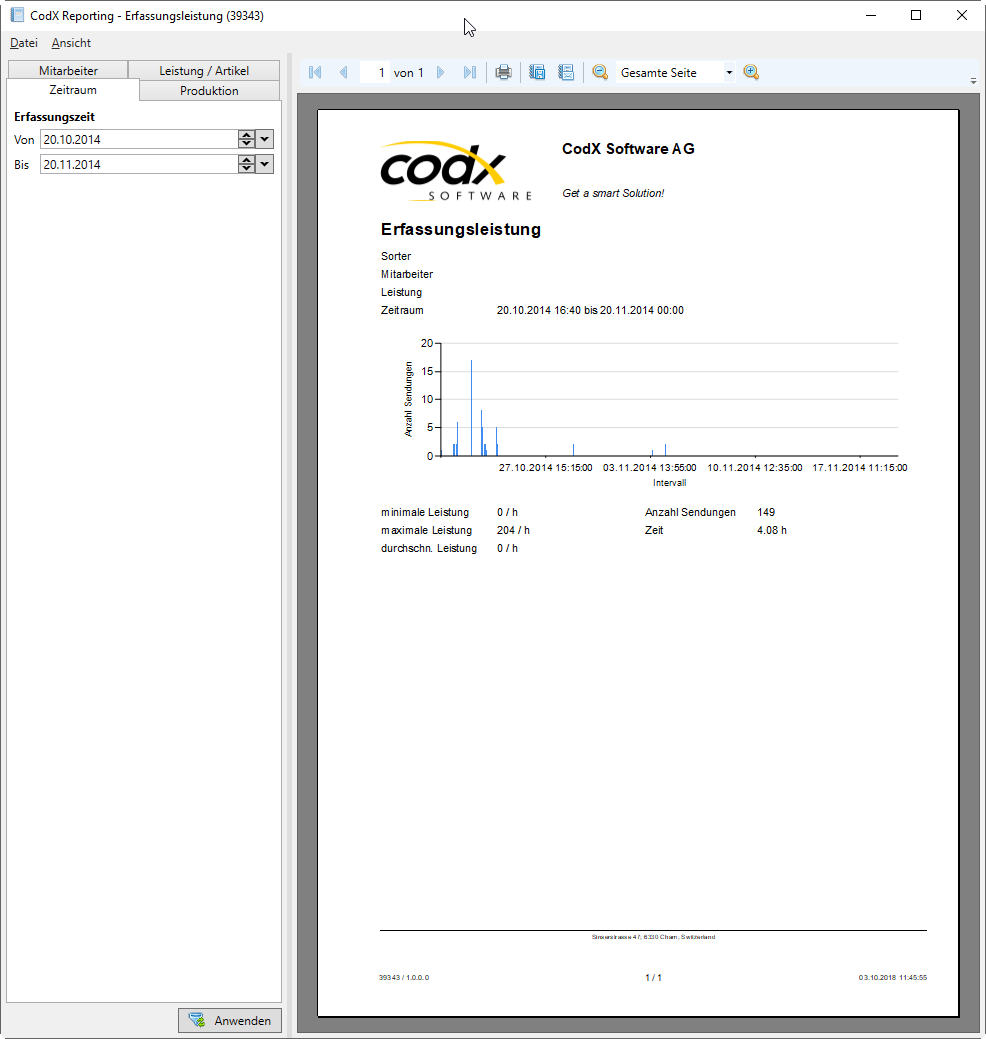The width and height of the screenshot is (986, 1039).
Task: Send the report via email
Action: pos(566,72)
